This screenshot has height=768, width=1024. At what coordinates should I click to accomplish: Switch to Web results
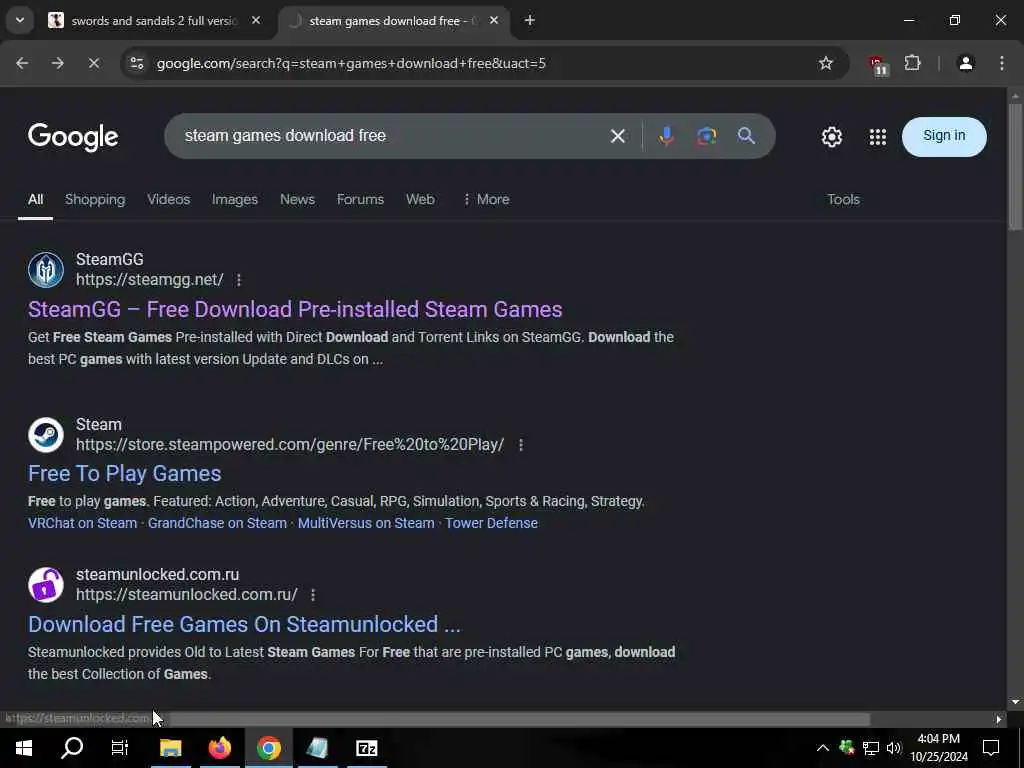(x=420, y=200)
